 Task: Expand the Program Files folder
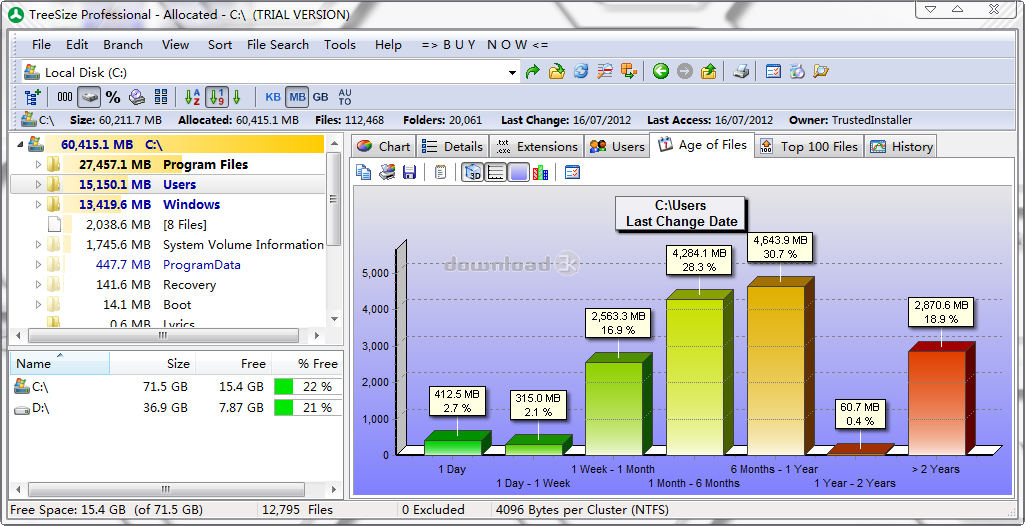click(x=38, y=164)
